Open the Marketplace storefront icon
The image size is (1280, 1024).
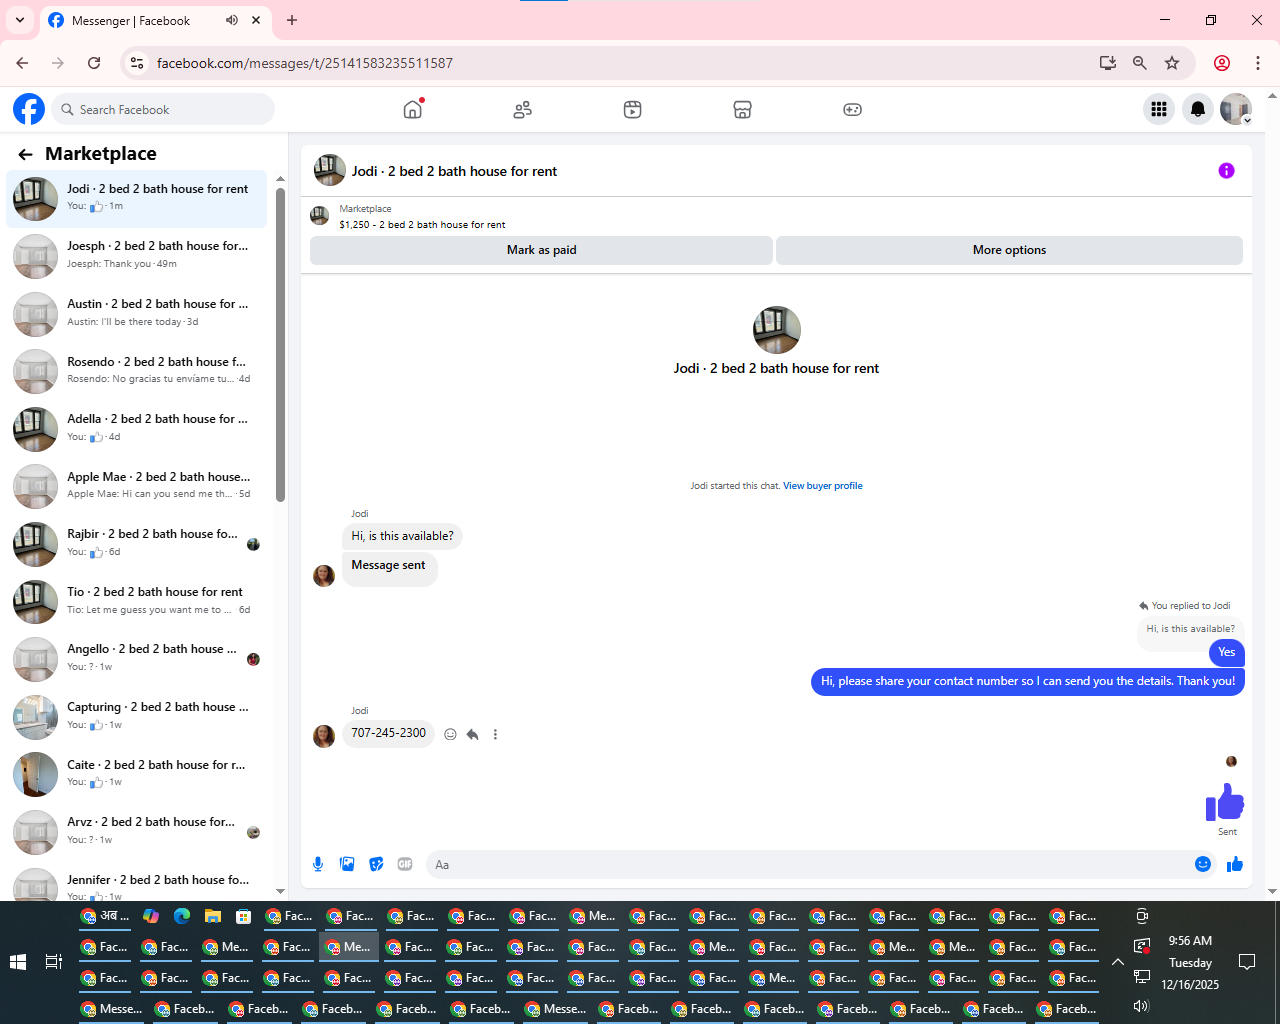[742, 109]
